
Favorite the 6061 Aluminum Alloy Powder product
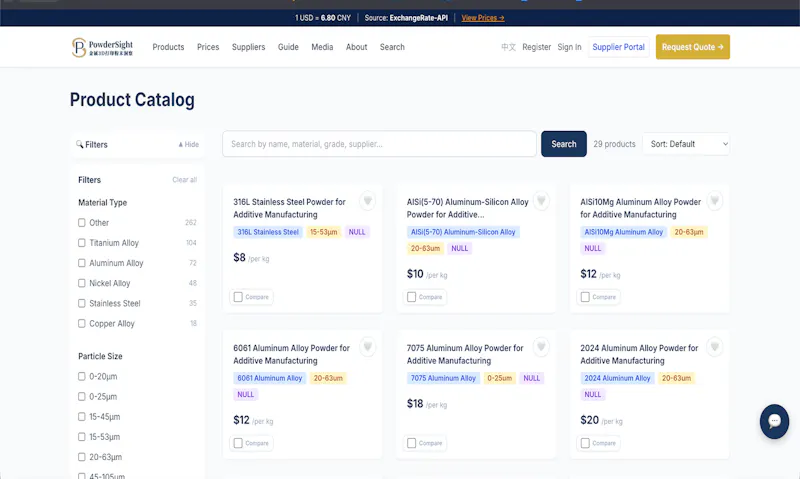click(367, 347)
